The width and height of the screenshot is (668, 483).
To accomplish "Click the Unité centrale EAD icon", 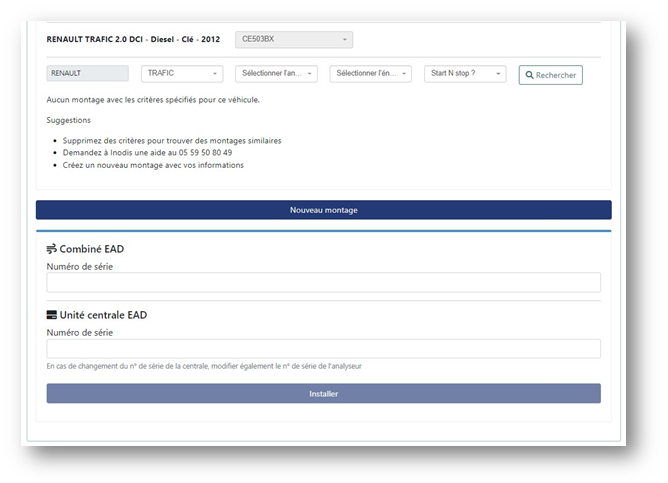I will click(52, 315).
